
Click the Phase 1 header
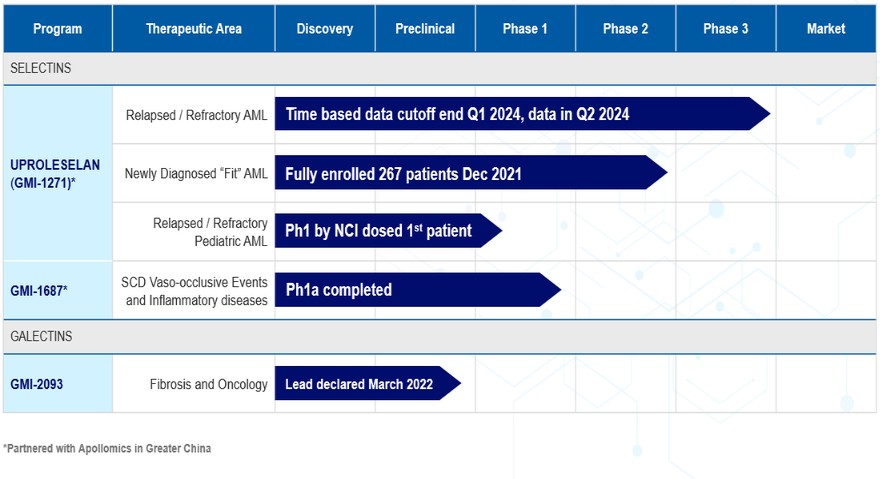[525, 29]
